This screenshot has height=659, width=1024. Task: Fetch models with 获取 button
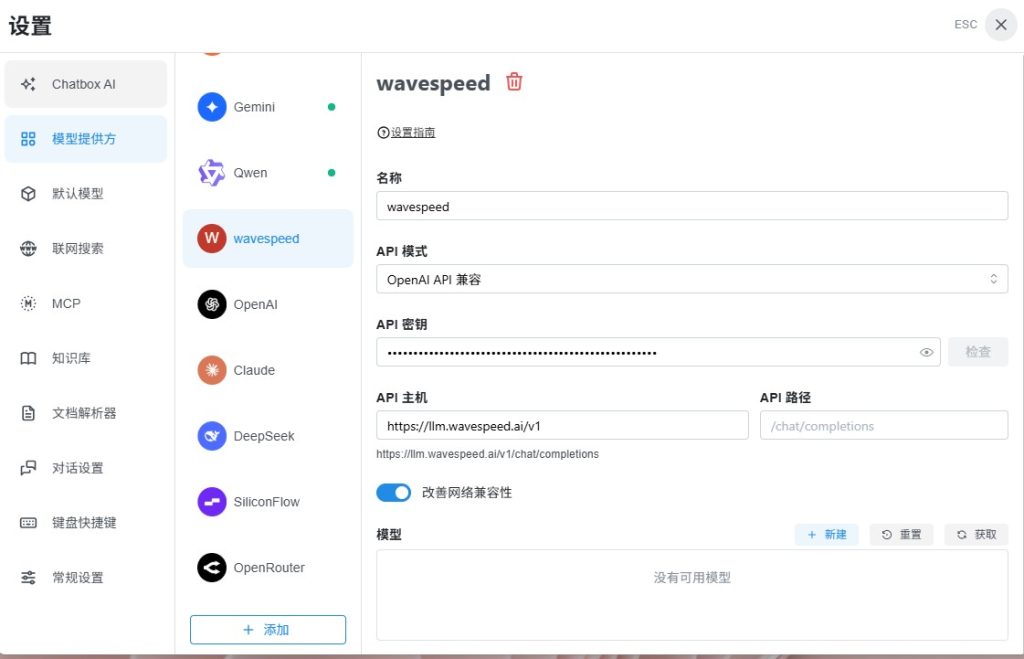click(x=976, y=535)
